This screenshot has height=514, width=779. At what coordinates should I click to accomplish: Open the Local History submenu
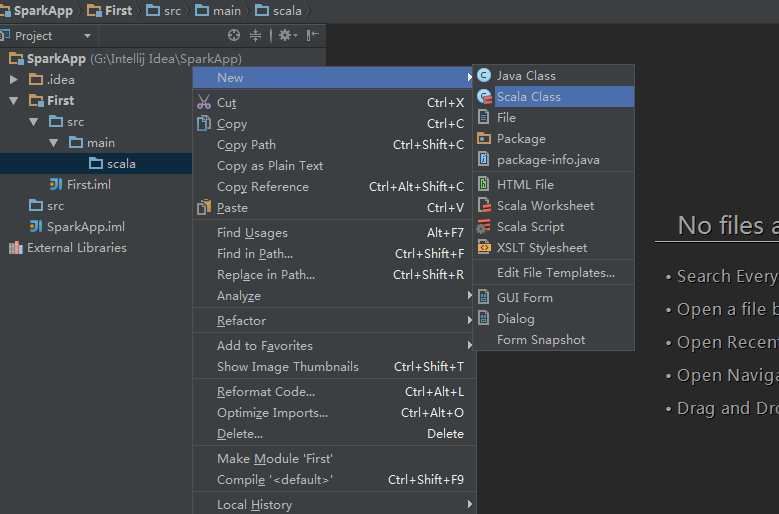pyautogui.click(x=469, y=504)
